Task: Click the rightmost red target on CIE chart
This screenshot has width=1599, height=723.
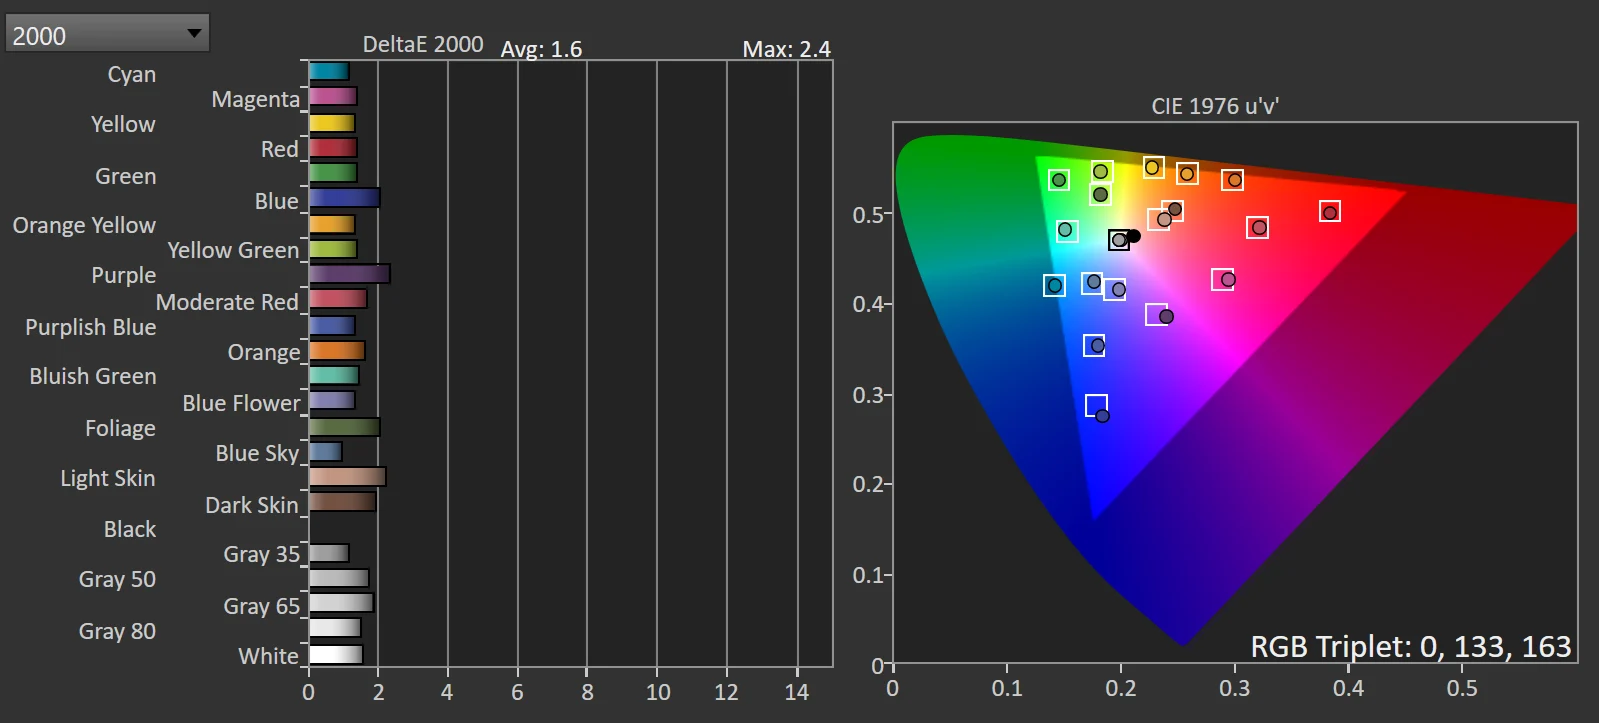Action: (1329, 212)
